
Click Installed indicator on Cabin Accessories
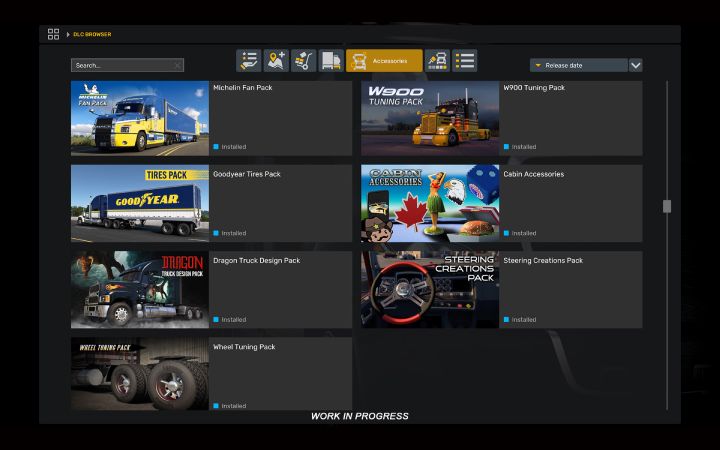pos(520,233)
